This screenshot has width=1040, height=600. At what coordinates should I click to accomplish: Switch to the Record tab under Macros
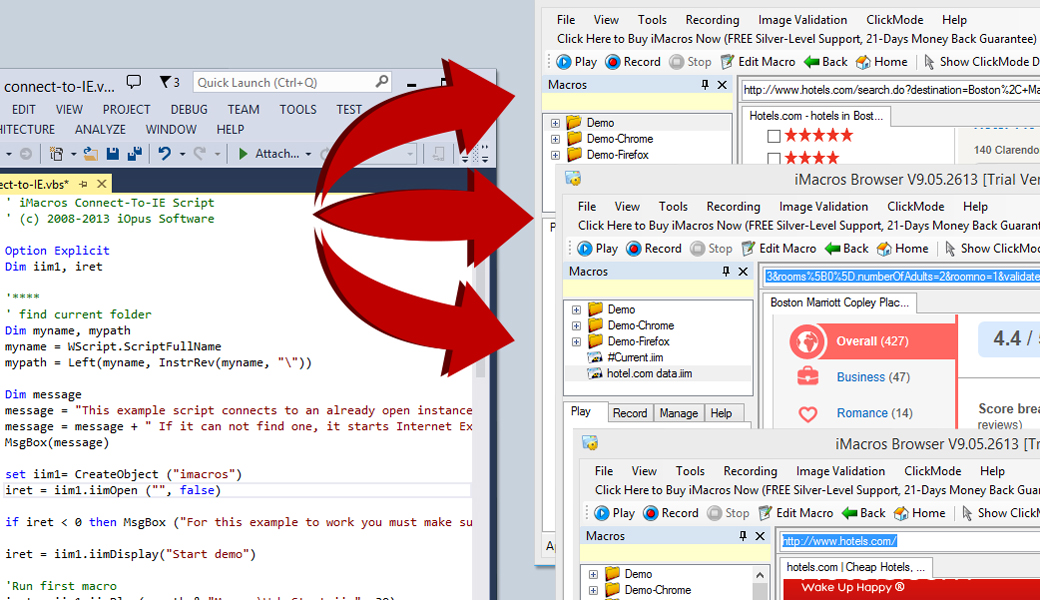point(629,413)
